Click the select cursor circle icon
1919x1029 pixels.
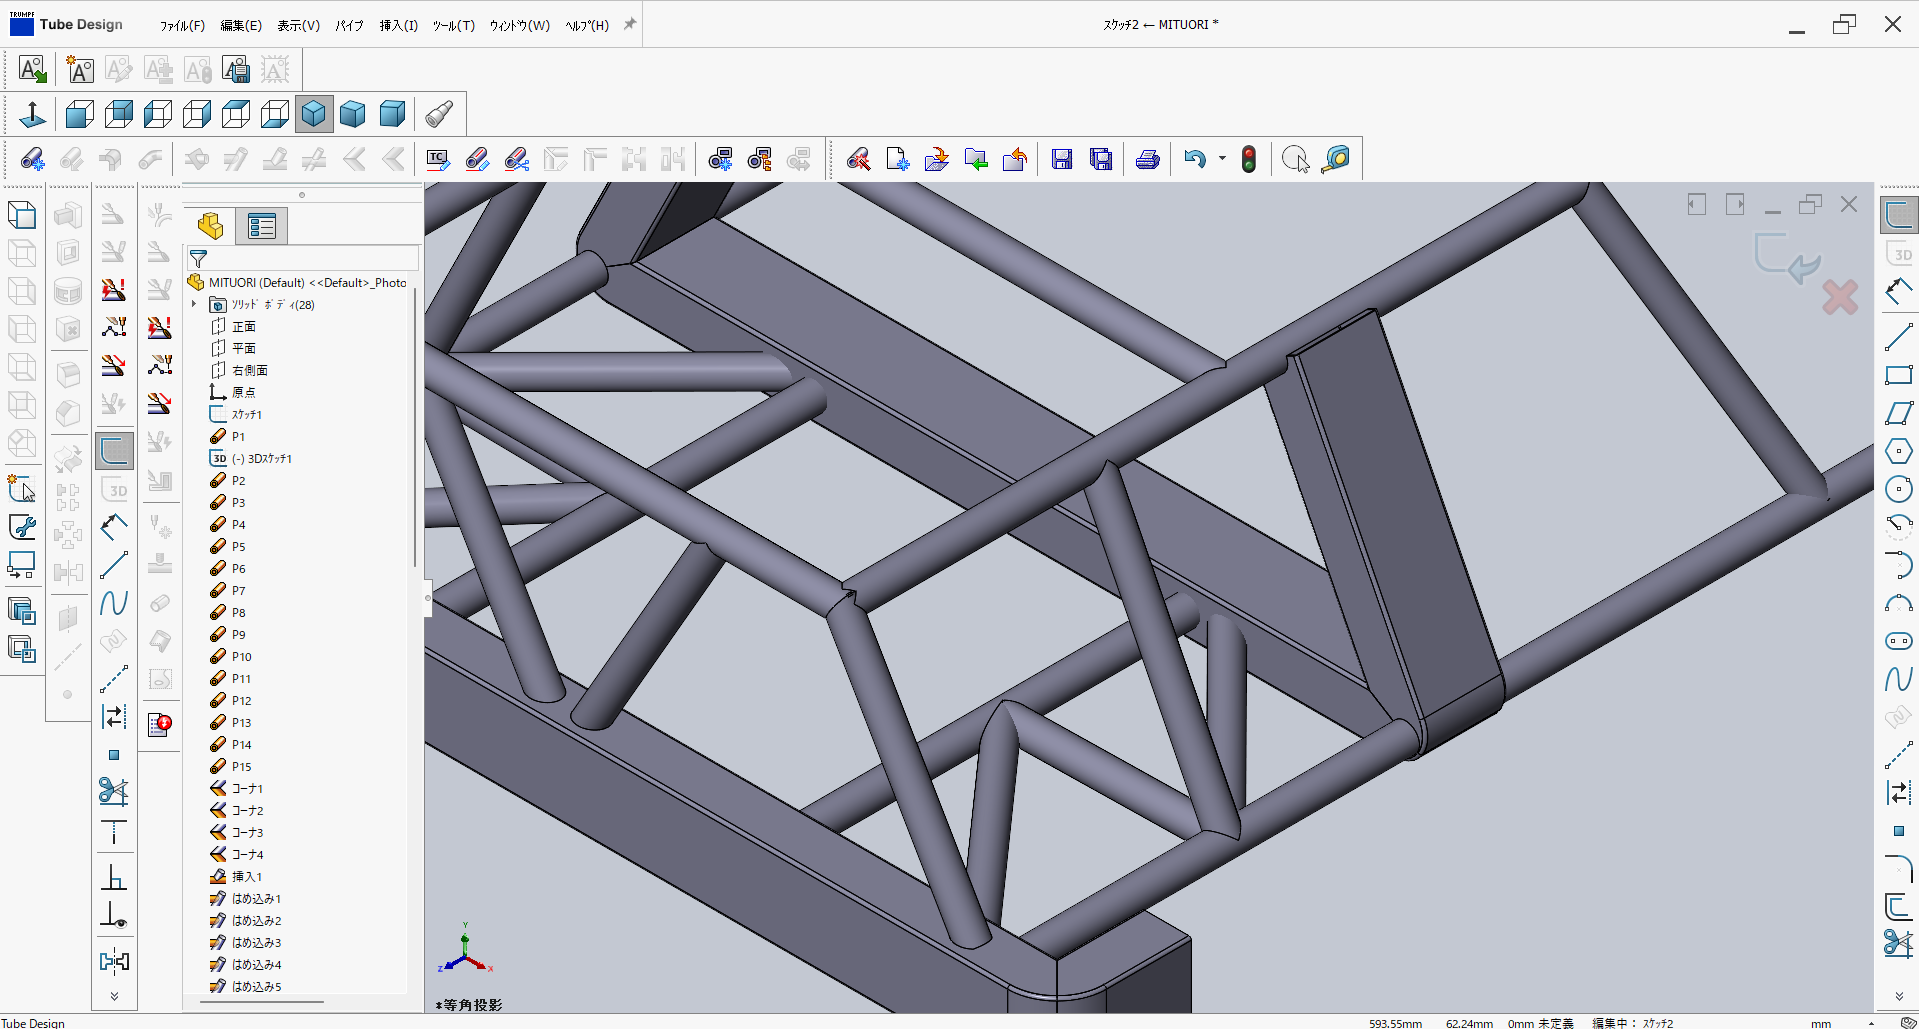pyautogui.click(x=1296, y=159)
